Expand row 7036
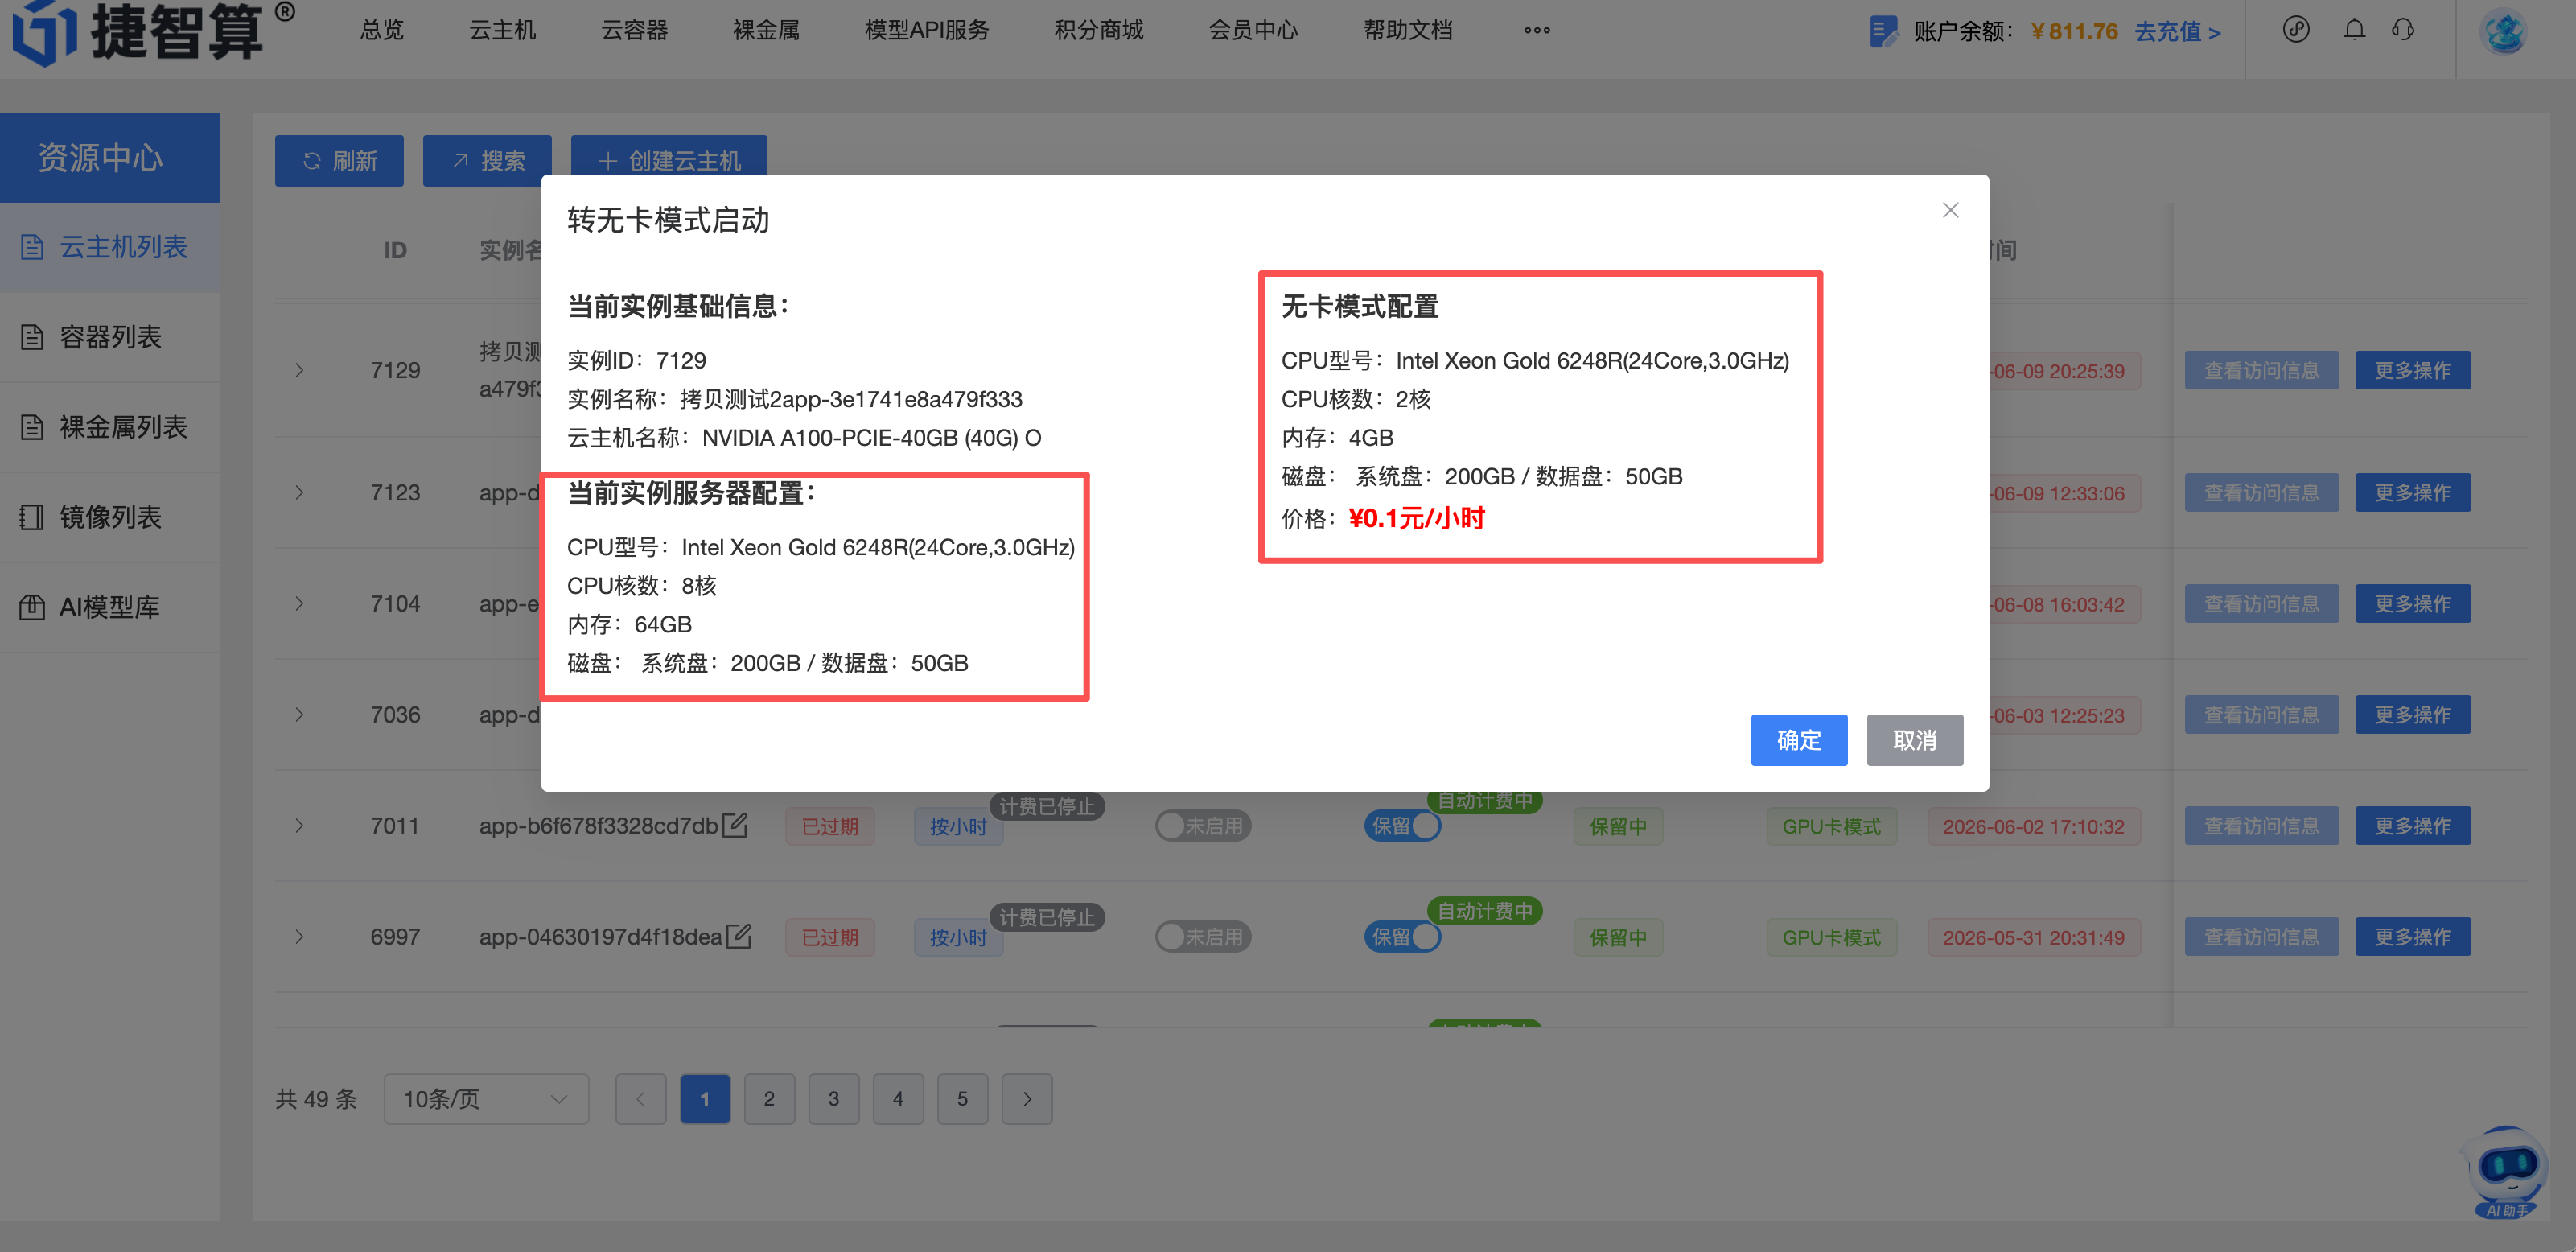Viewport: 2576px width, 1252px height. tap(299, 714)
